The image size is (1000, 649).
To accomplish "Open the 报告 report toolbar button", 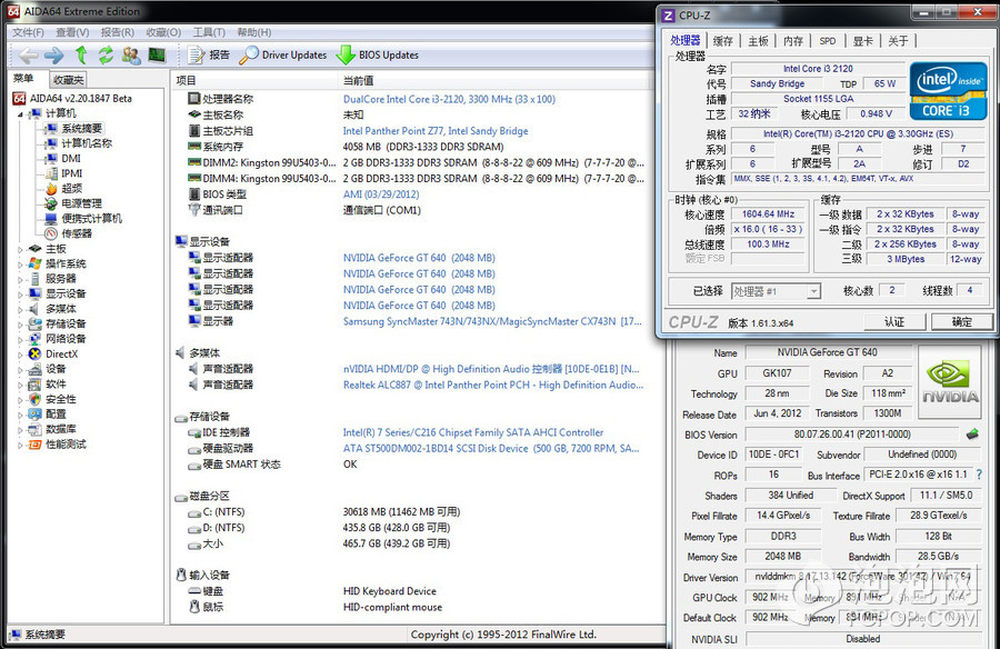I will (209, 55).
